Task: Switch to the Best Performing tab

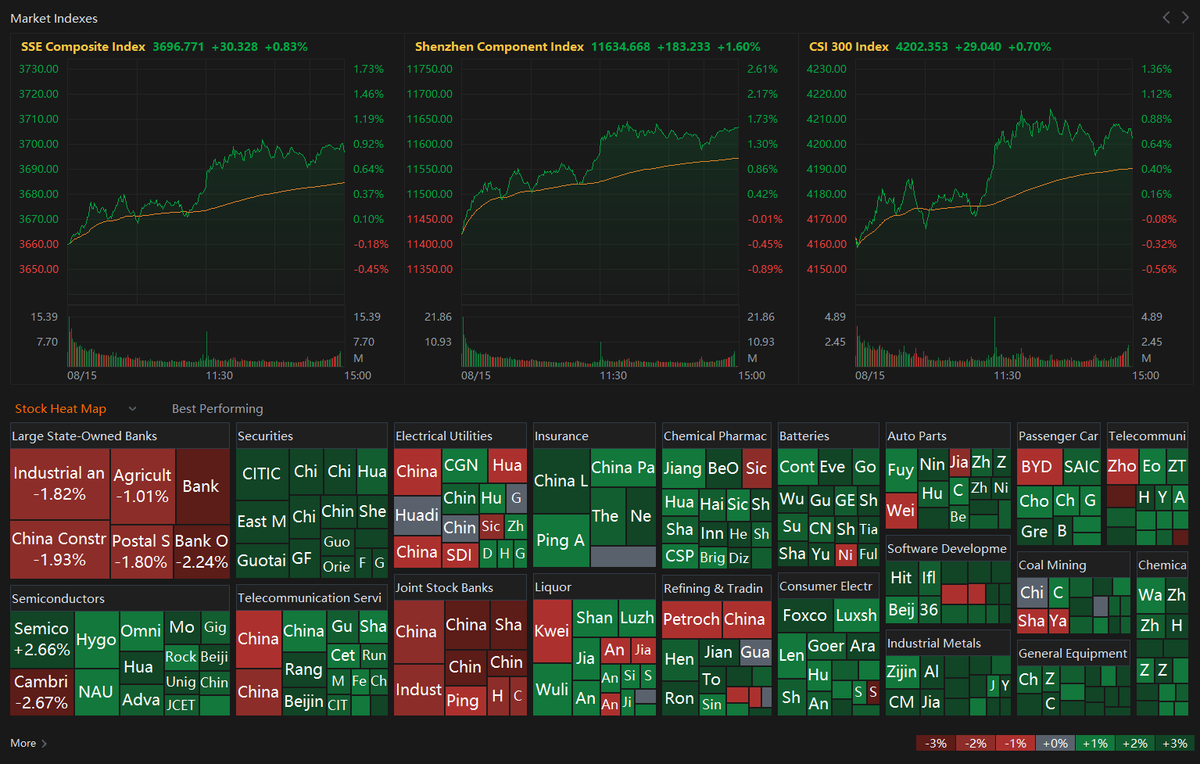Action: [217, 409]
